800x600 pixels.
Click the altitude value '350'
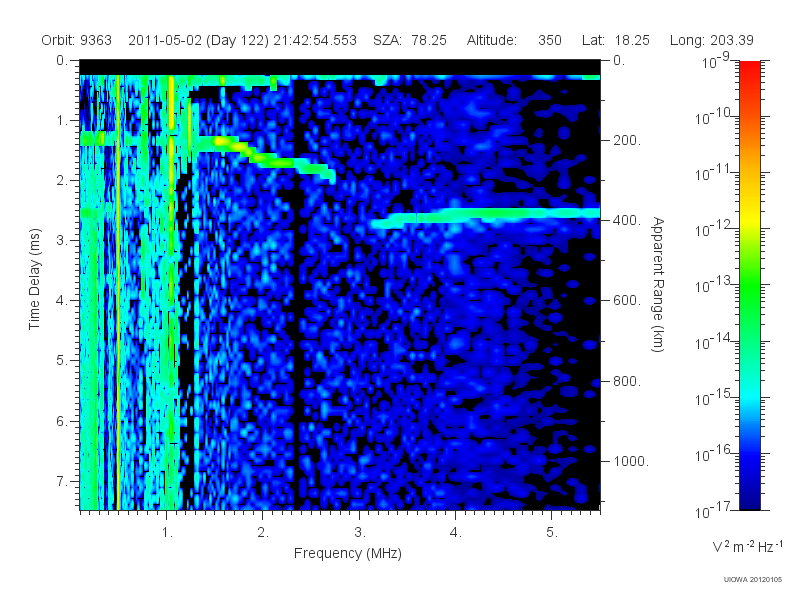[549, 40]
